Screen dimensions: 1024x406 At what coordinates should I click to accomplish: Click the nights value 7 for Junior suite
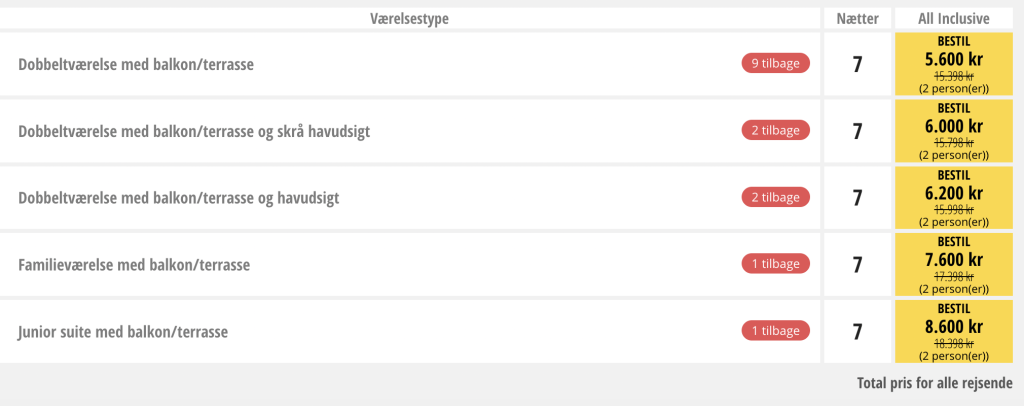(x=857, y=331)
